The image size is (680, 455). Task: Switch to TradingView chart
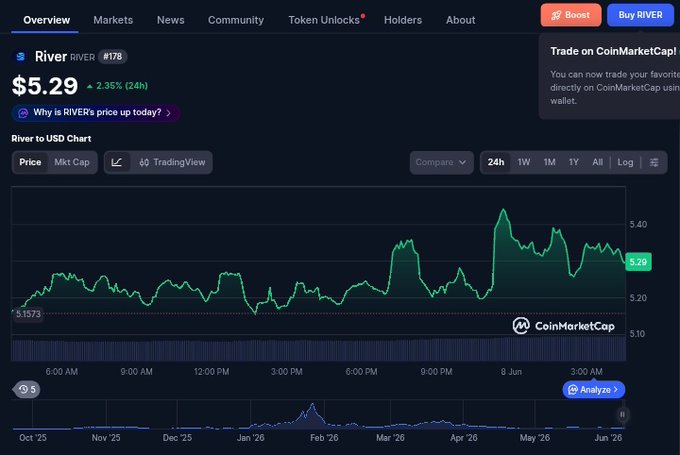tap(172, 162)
